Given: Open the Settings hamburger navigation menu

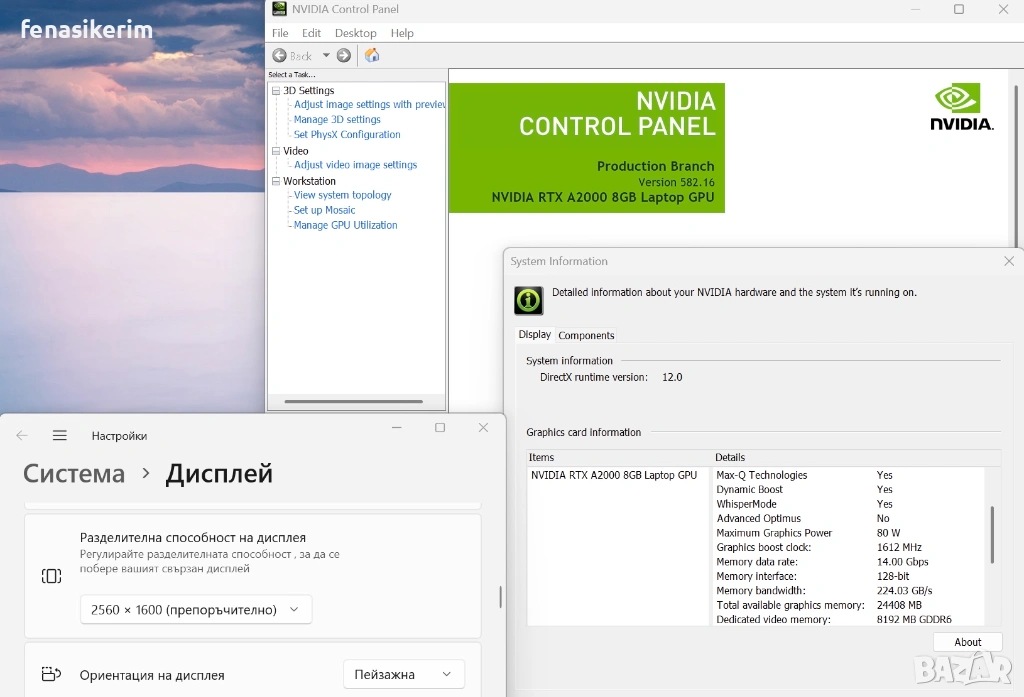Looking at the screenshot, I should click(x=60, y=436).
